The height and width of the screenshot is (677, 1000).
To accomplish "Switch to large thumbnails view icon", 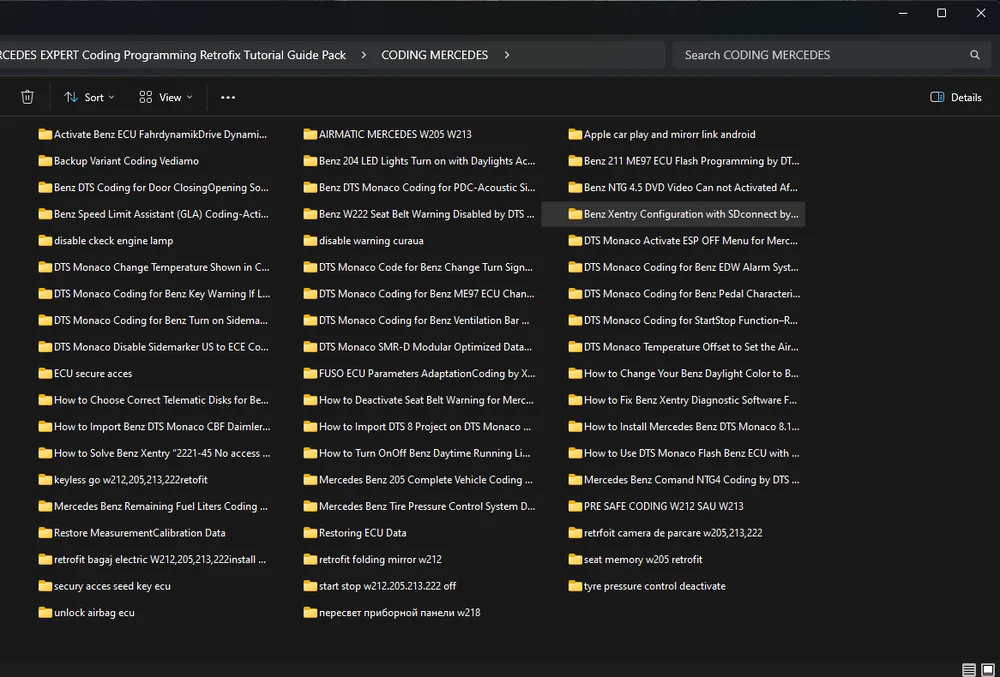I will pos(988,669).
